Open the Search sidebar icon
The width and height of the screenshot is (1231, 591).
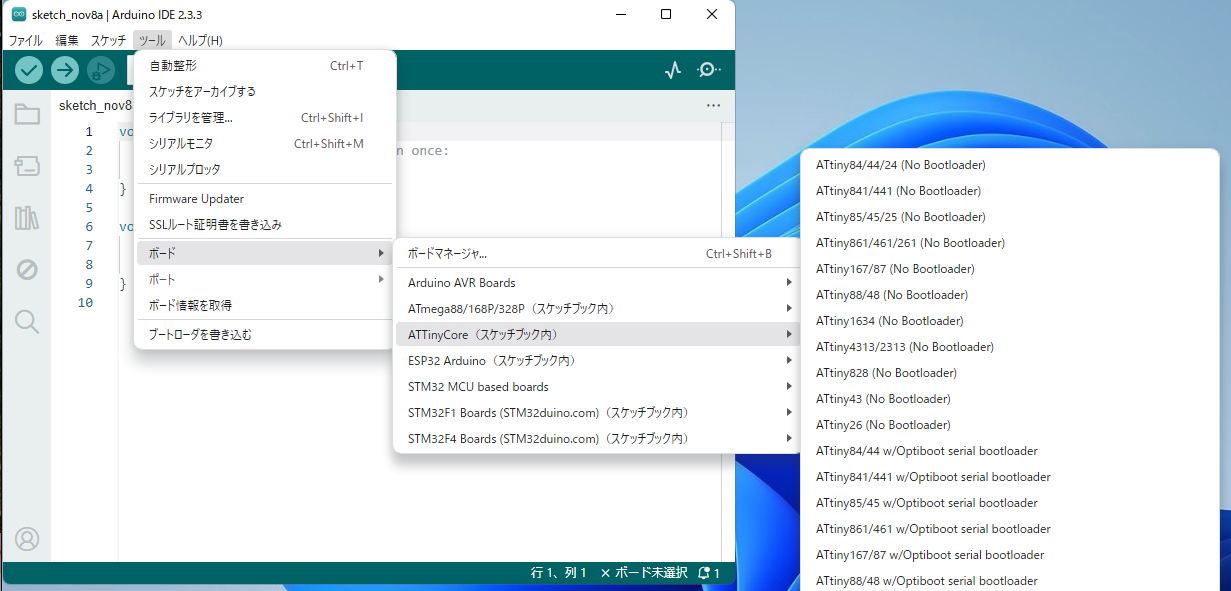(x=27, y=321)
